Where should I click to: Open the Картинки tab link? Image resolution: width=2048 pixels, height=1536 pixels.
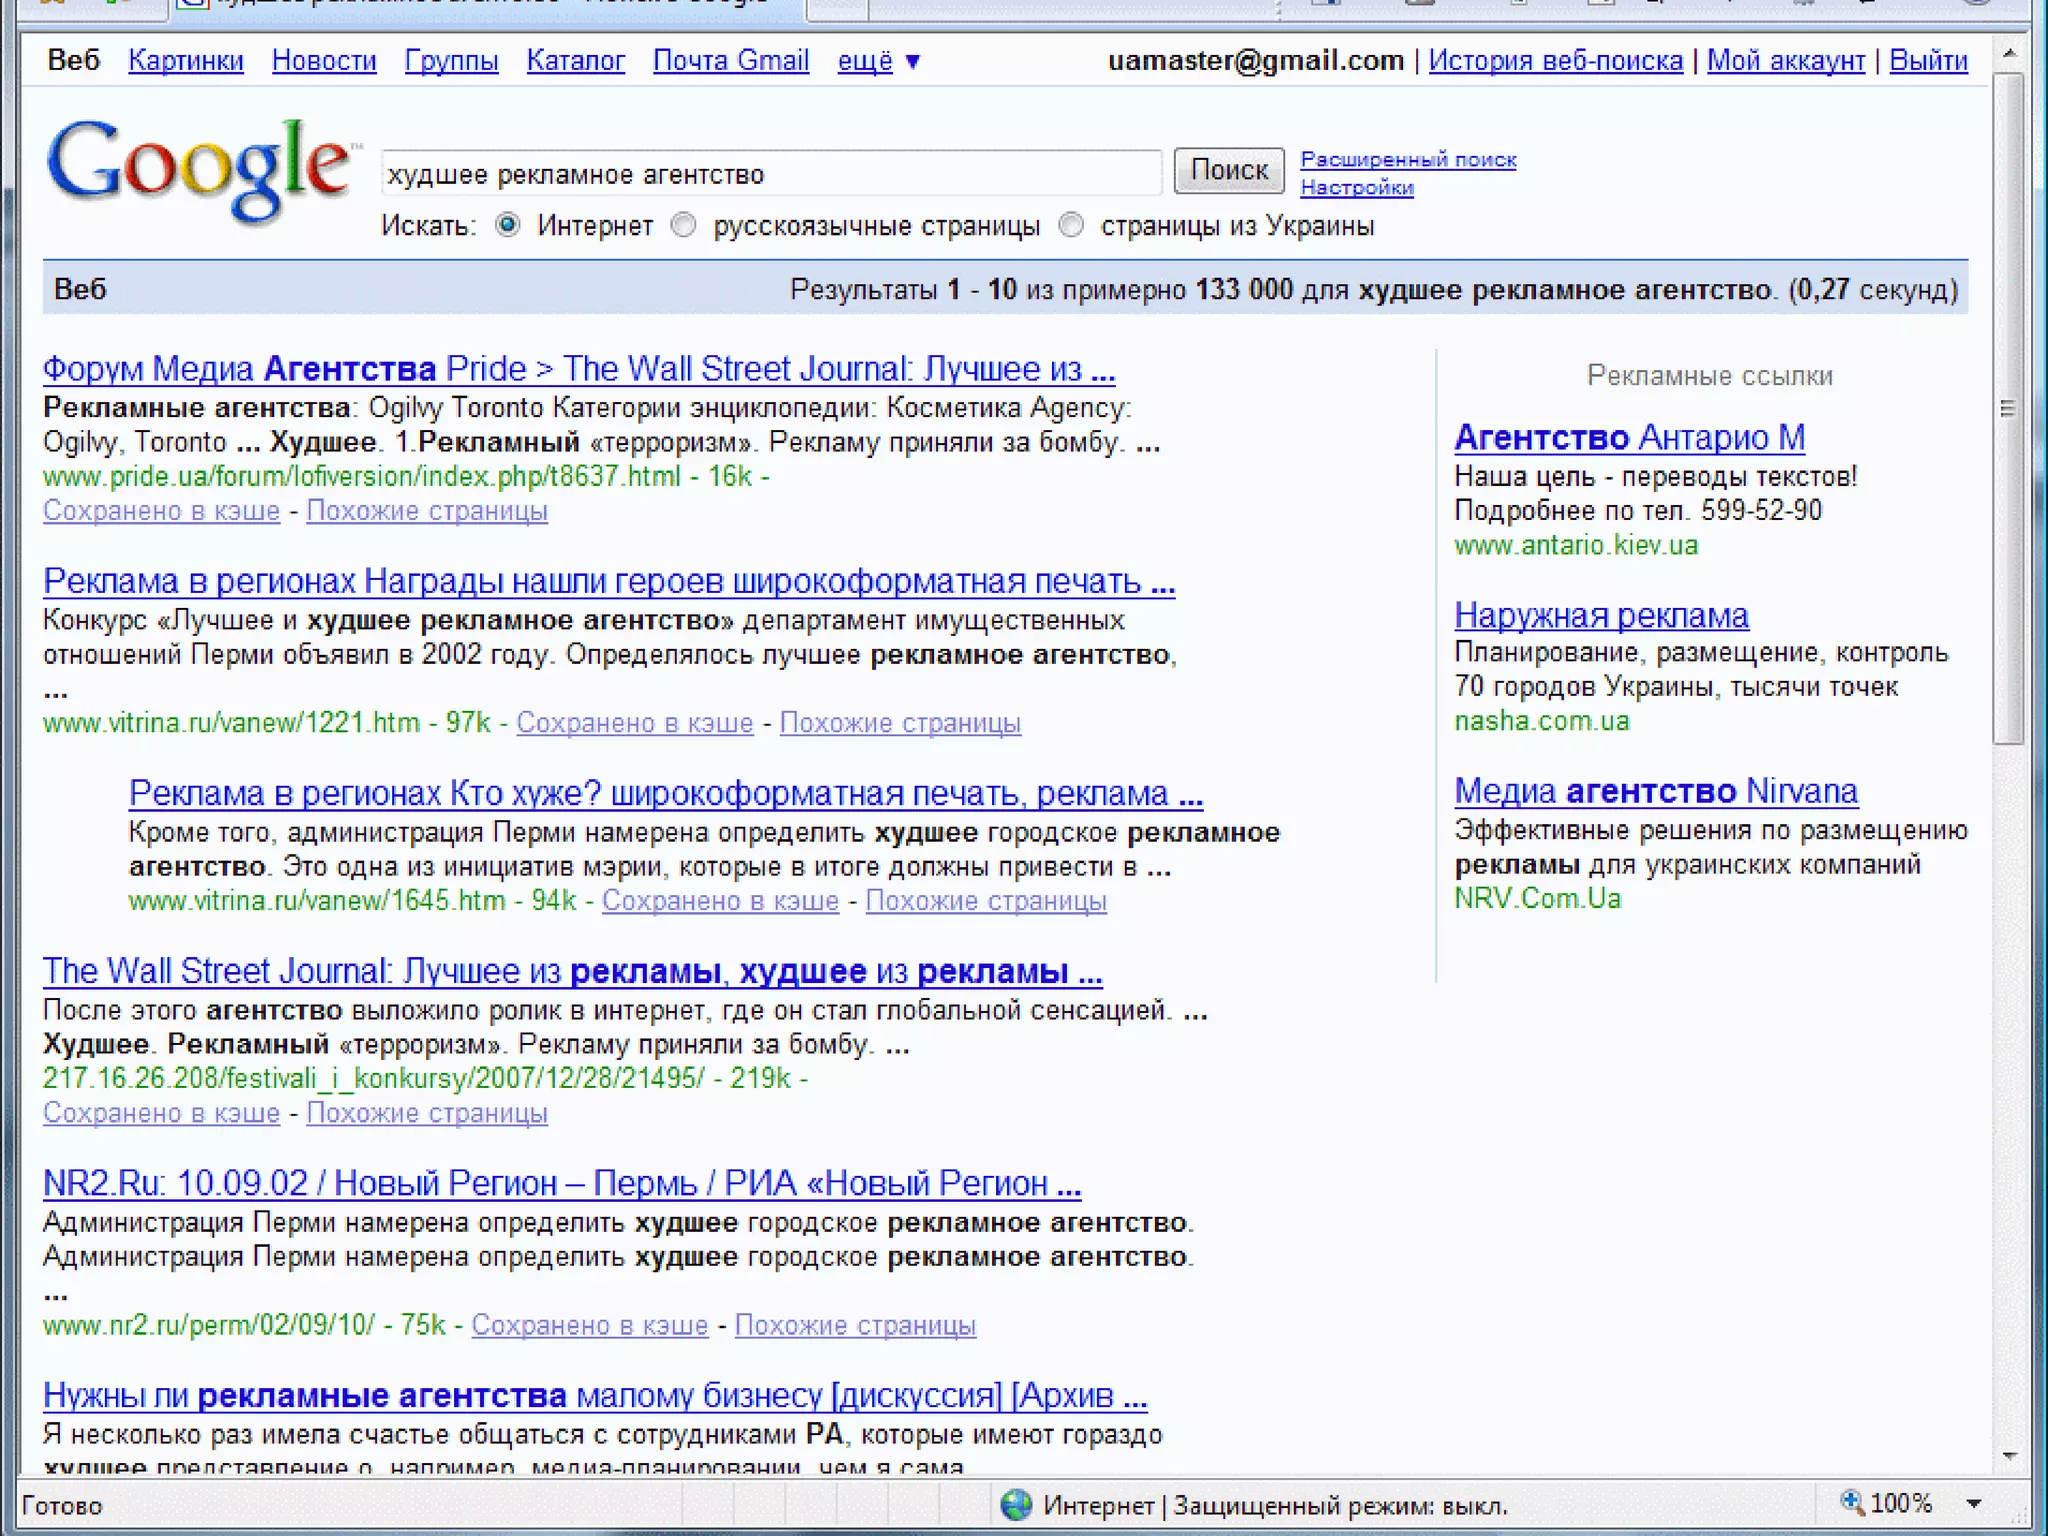pyautogui.click(x=185, y=61)
